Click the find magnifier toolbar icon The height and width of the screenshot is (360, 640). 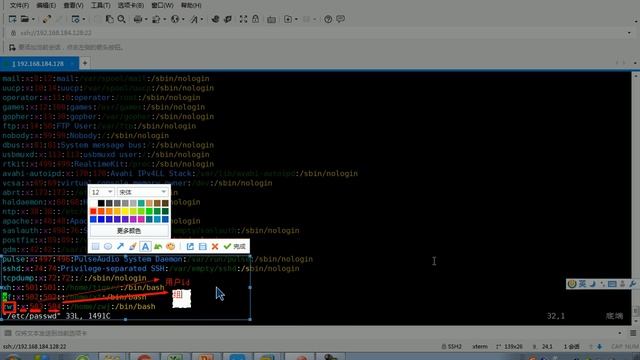122,19
